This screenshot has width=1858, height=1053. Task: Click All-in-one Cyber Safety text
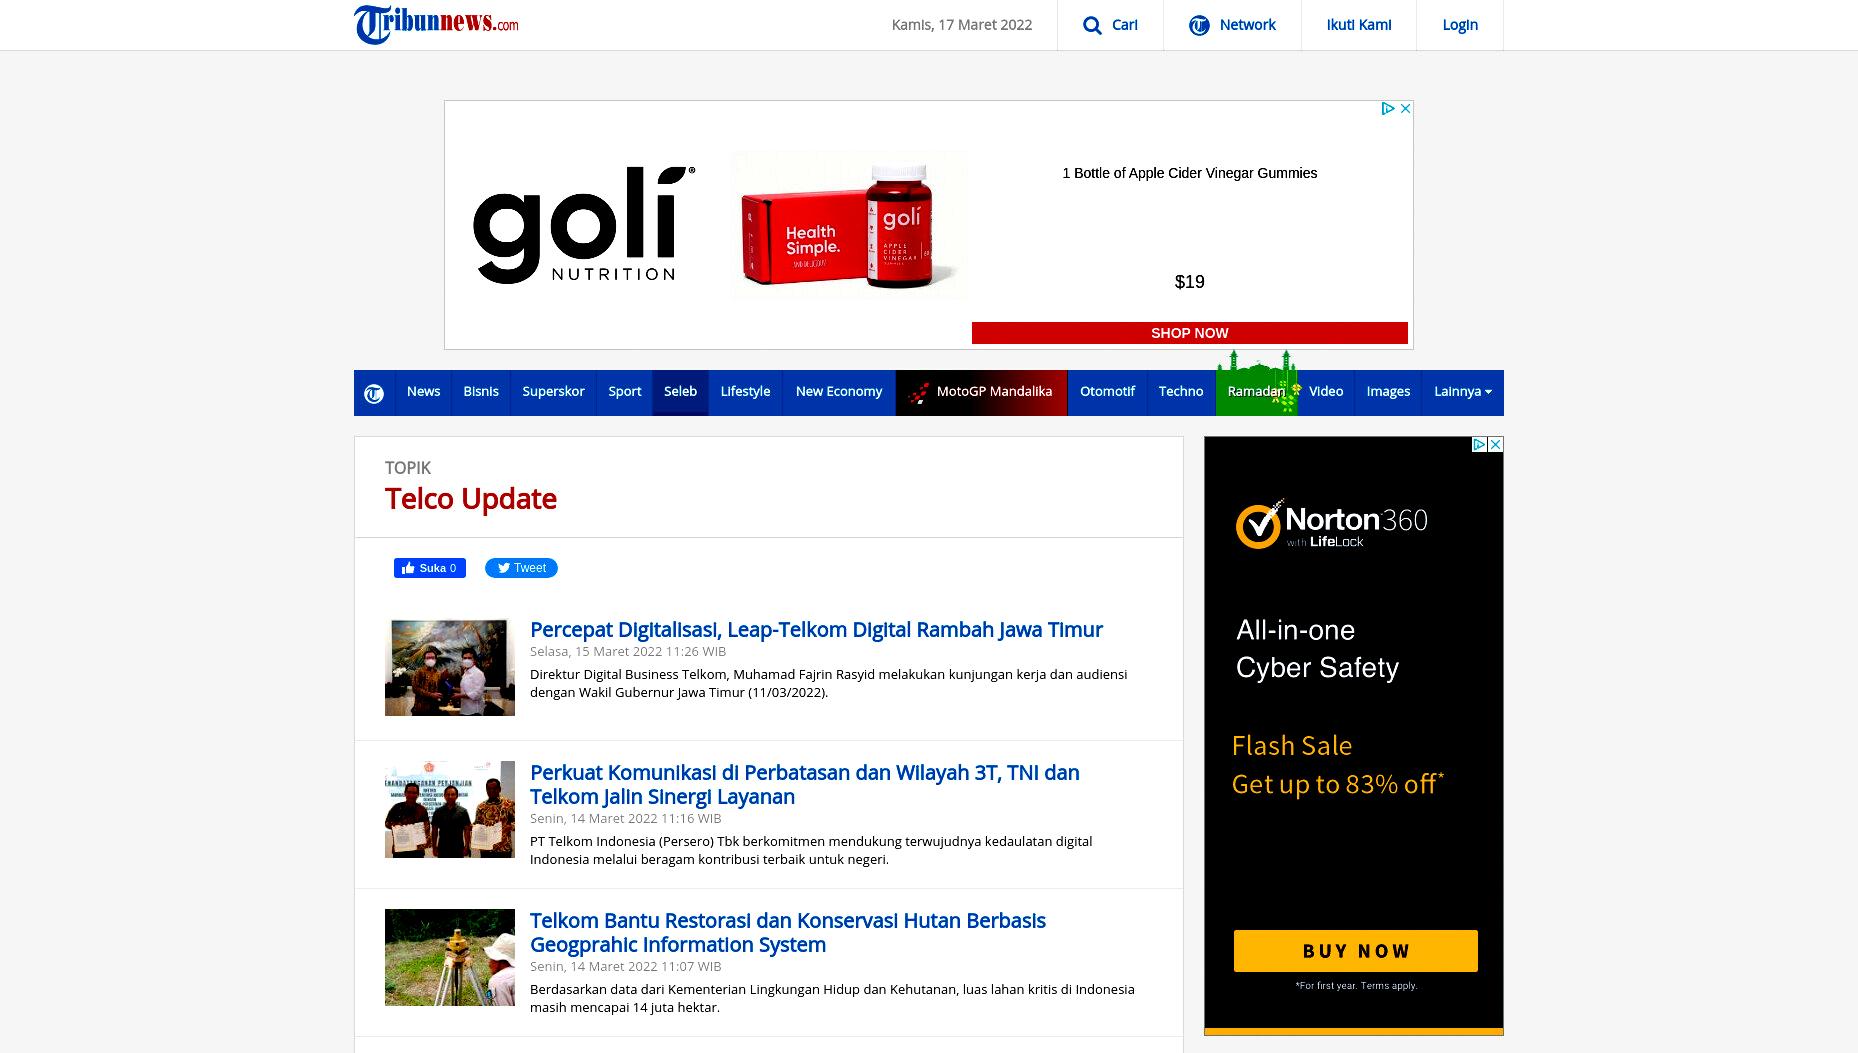(1317, 649)
